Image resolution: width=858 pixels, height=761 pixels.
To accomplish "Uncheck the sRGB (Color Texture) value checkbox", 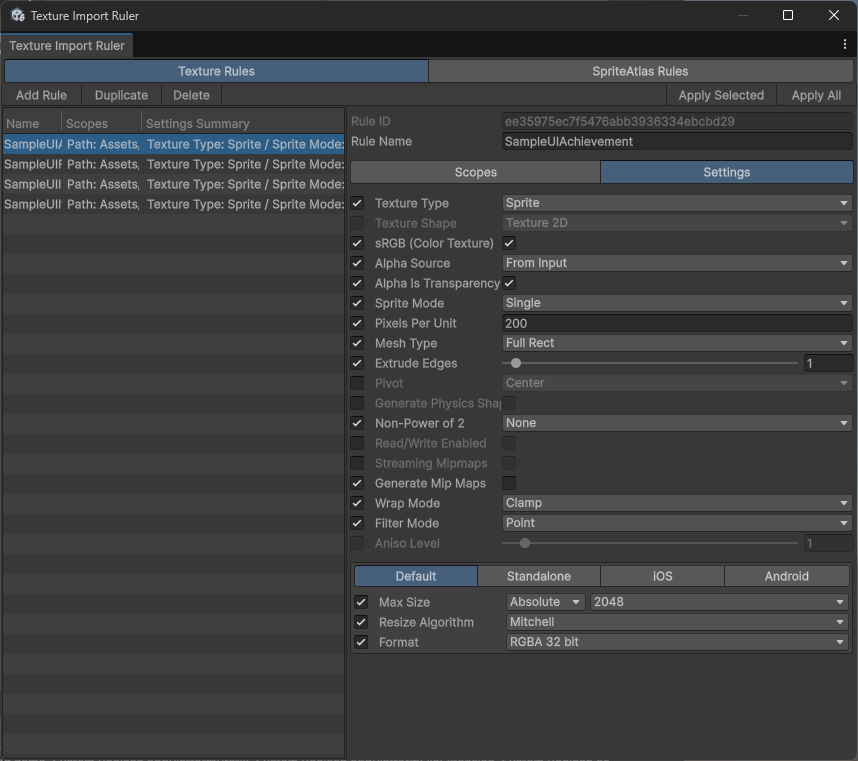I will click(x=509, y=243).
